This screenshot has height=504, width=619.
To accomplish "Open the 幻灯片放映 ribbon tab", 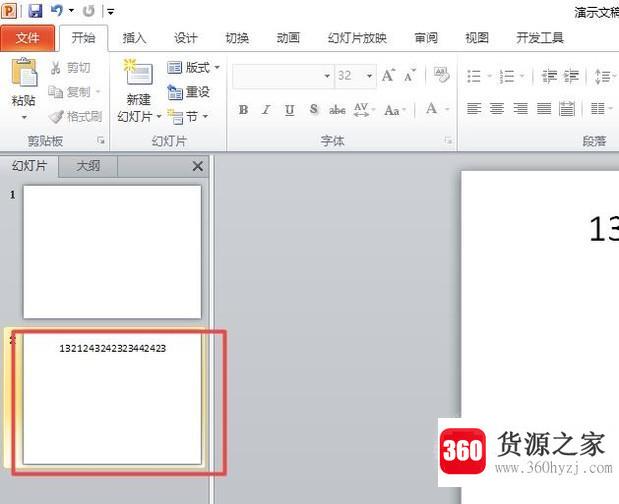I will [x=357, y=38].
